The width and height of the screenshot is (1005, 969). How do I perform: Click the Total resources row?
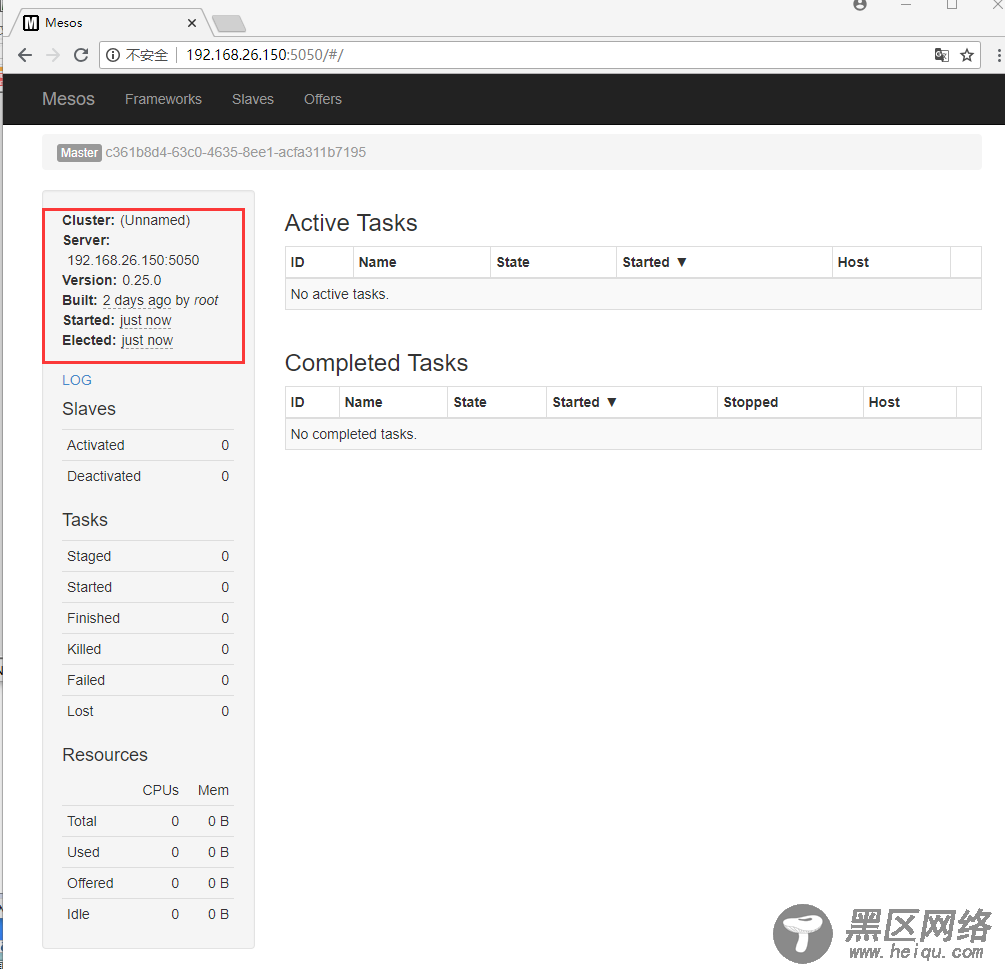point(148,822)
